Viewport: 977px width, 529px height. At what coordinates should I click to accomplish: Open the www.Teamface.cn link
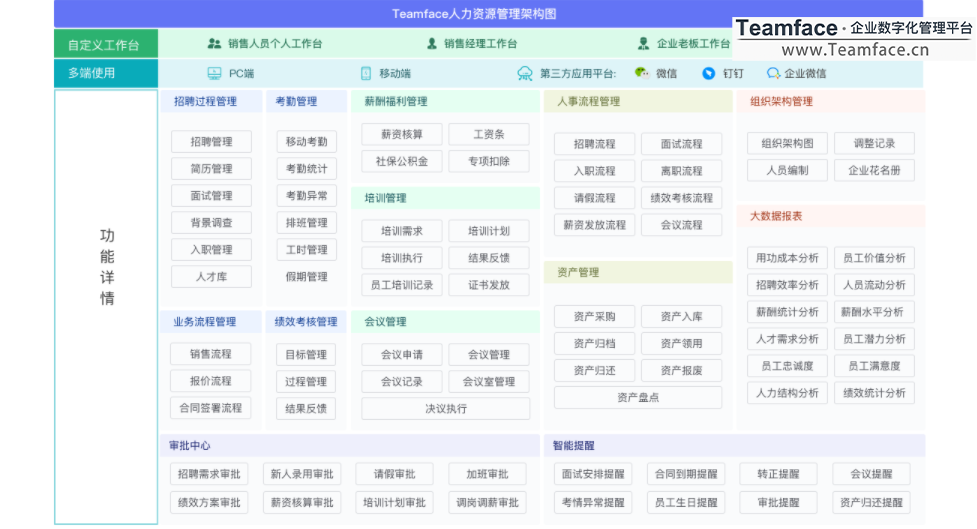point(854,50)
